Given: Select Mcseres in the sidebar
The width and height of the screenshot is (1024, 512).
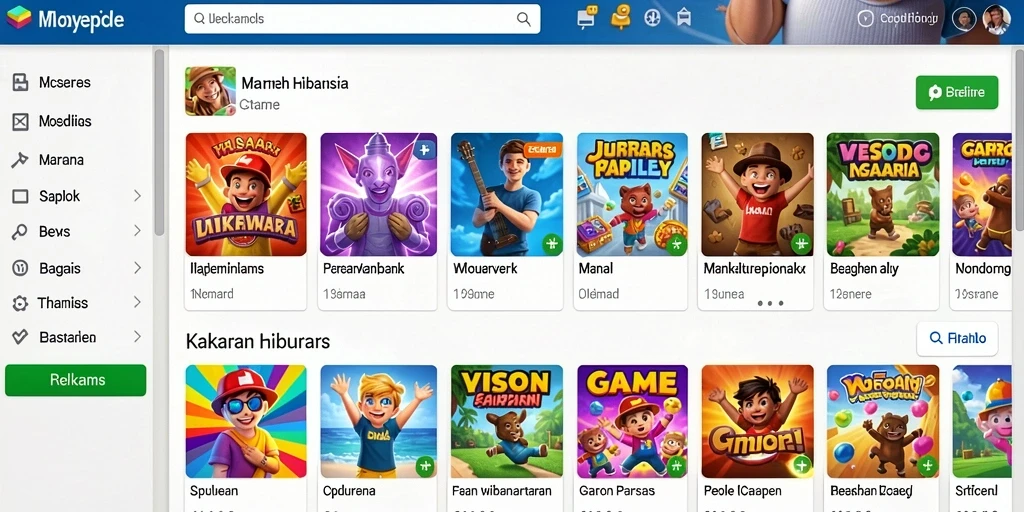Looking at the screenshot, I should coord(65,82).
